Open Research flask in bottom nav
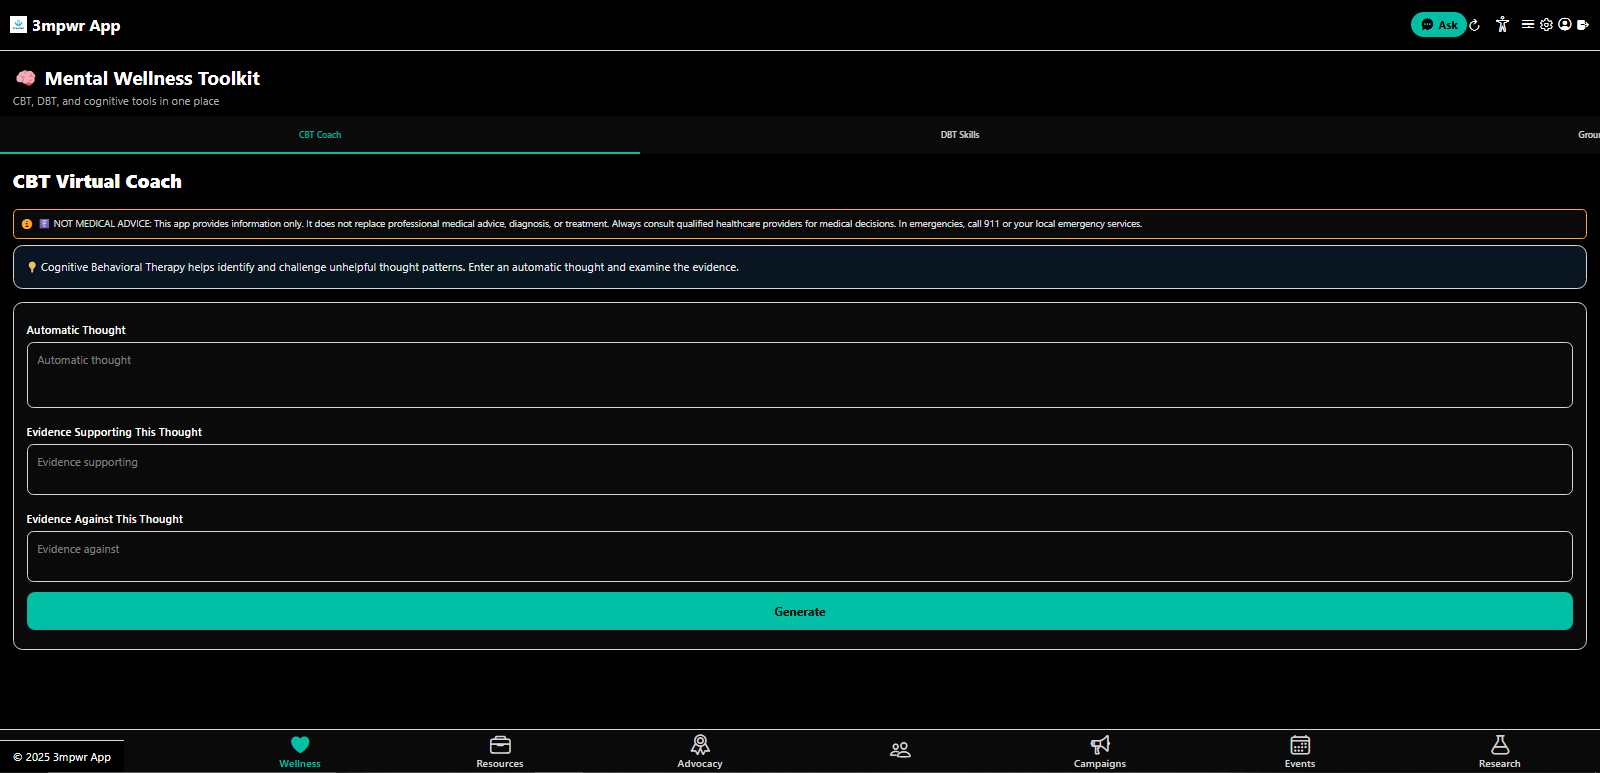 (1500, 751)
